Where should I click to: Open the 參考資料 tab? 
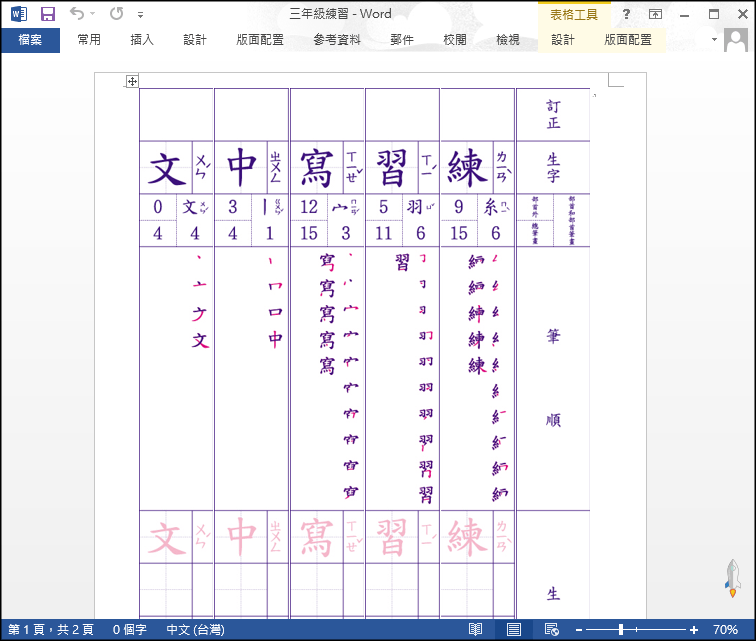coord(337,40)
